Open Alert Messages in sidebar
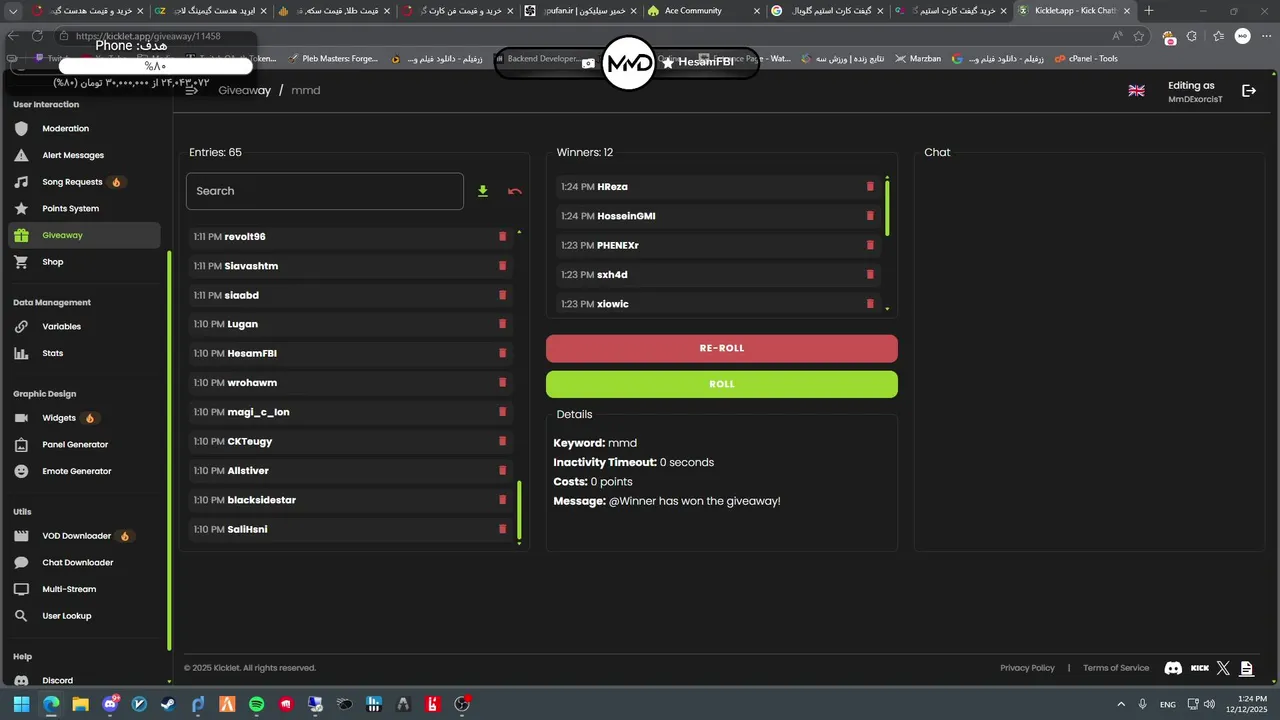The height and width of the screenshot is (720, 1280). coord(84,155)
